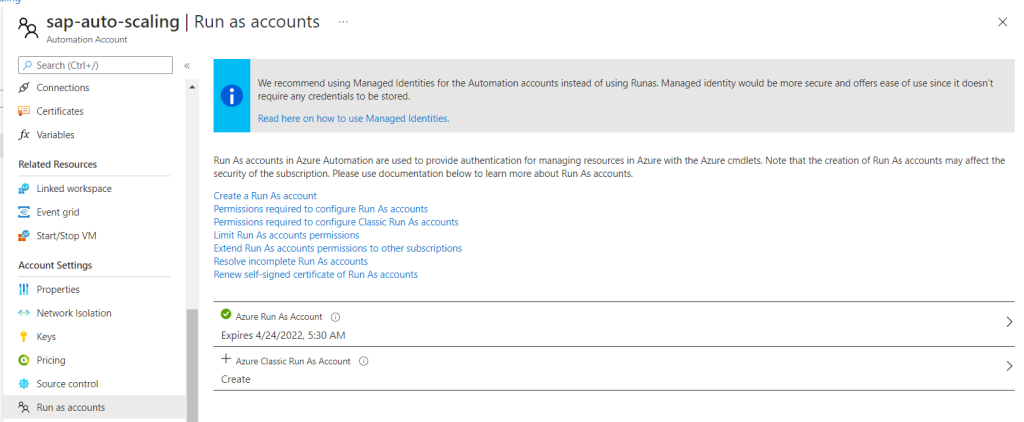Click info icon beside Azure Classic Run As Account

pos(364,361)
